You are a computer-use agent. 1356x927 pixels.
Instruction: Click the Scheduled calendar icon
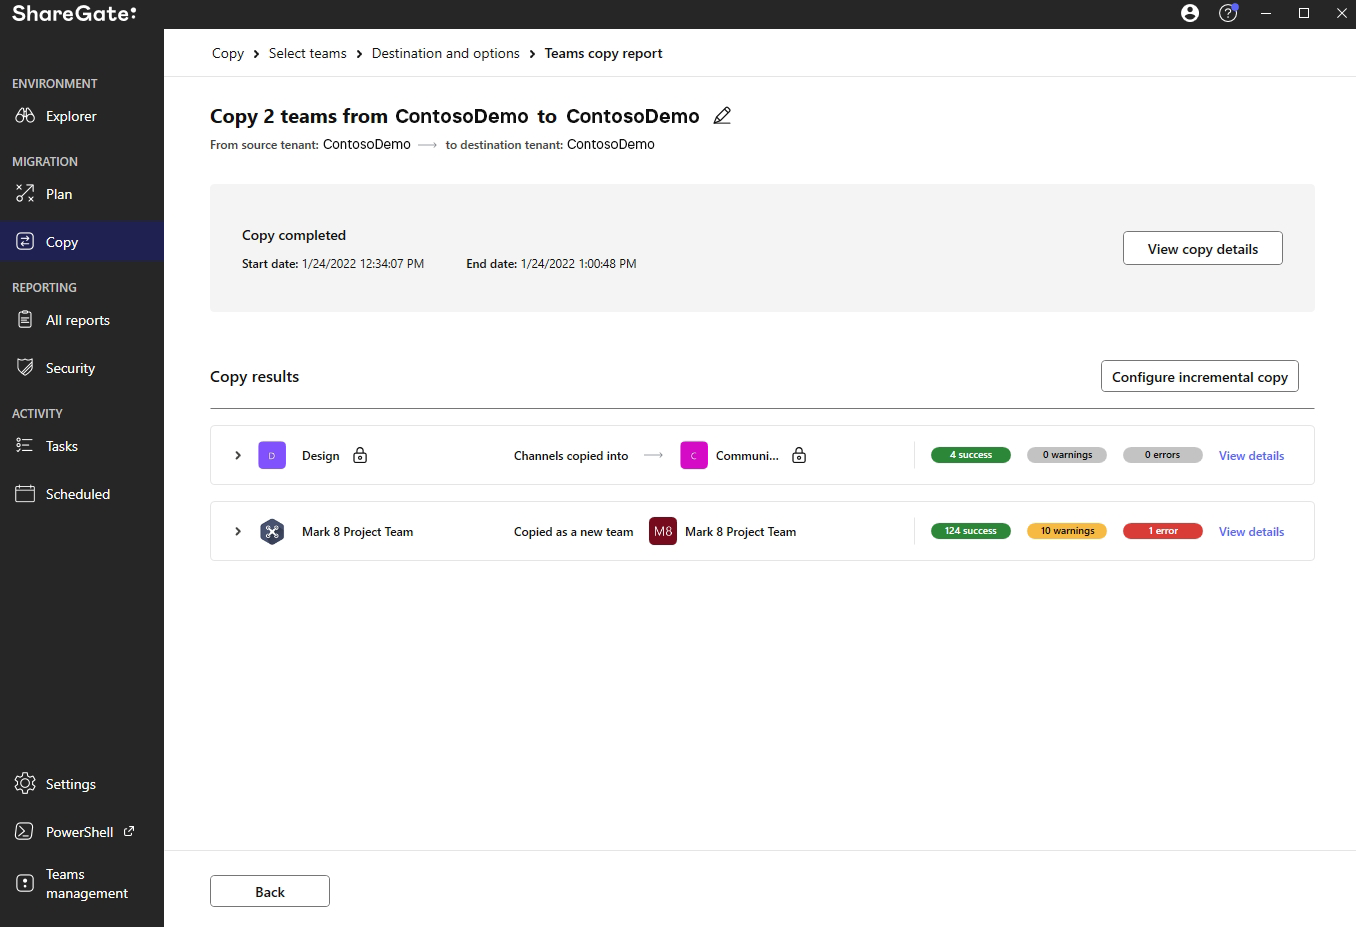[x=25, y=494]
